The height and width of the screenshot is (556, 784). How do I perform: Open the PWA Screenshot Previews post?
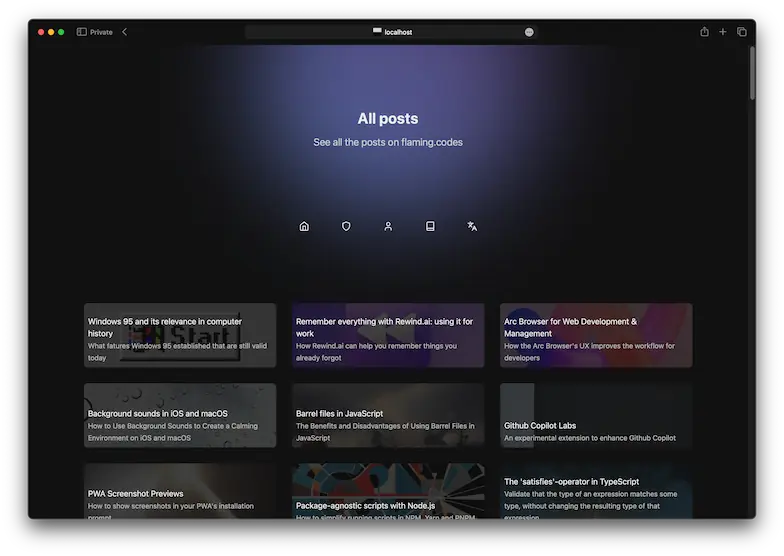coord(180,491)
